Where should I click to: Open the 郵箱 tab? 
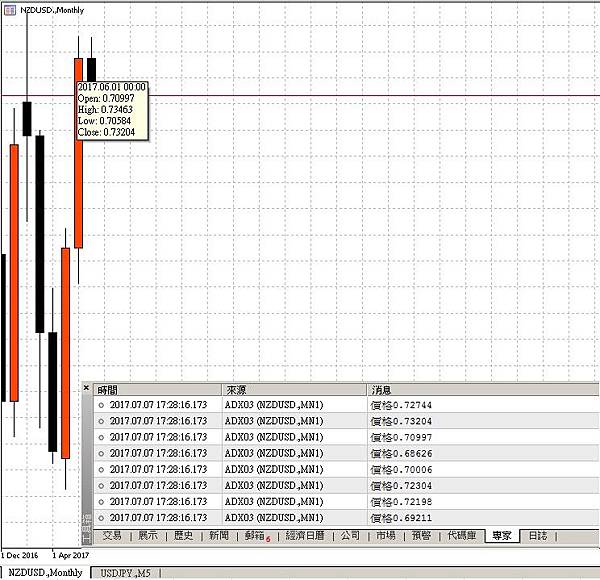(x=257, y=536)
